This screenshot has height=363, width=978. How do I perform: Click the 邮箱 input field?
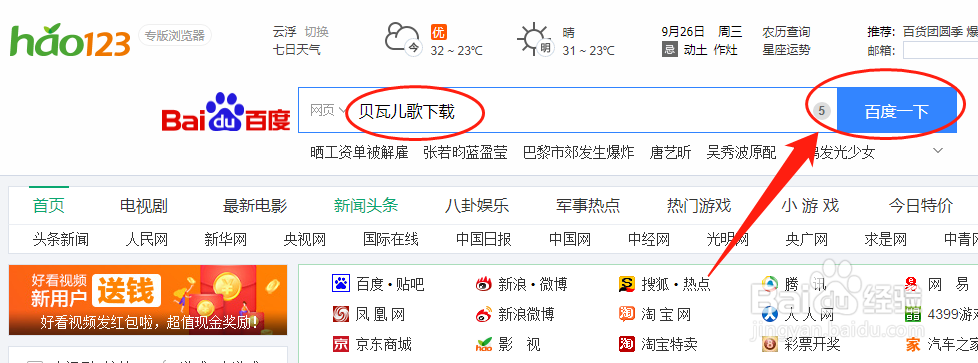(x=941, y=51)
